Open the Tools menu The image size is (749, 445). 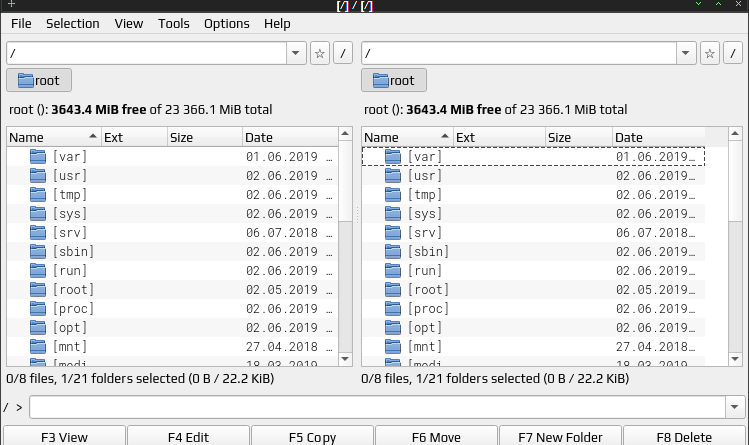pyautogui.click(x=174, y=23)
